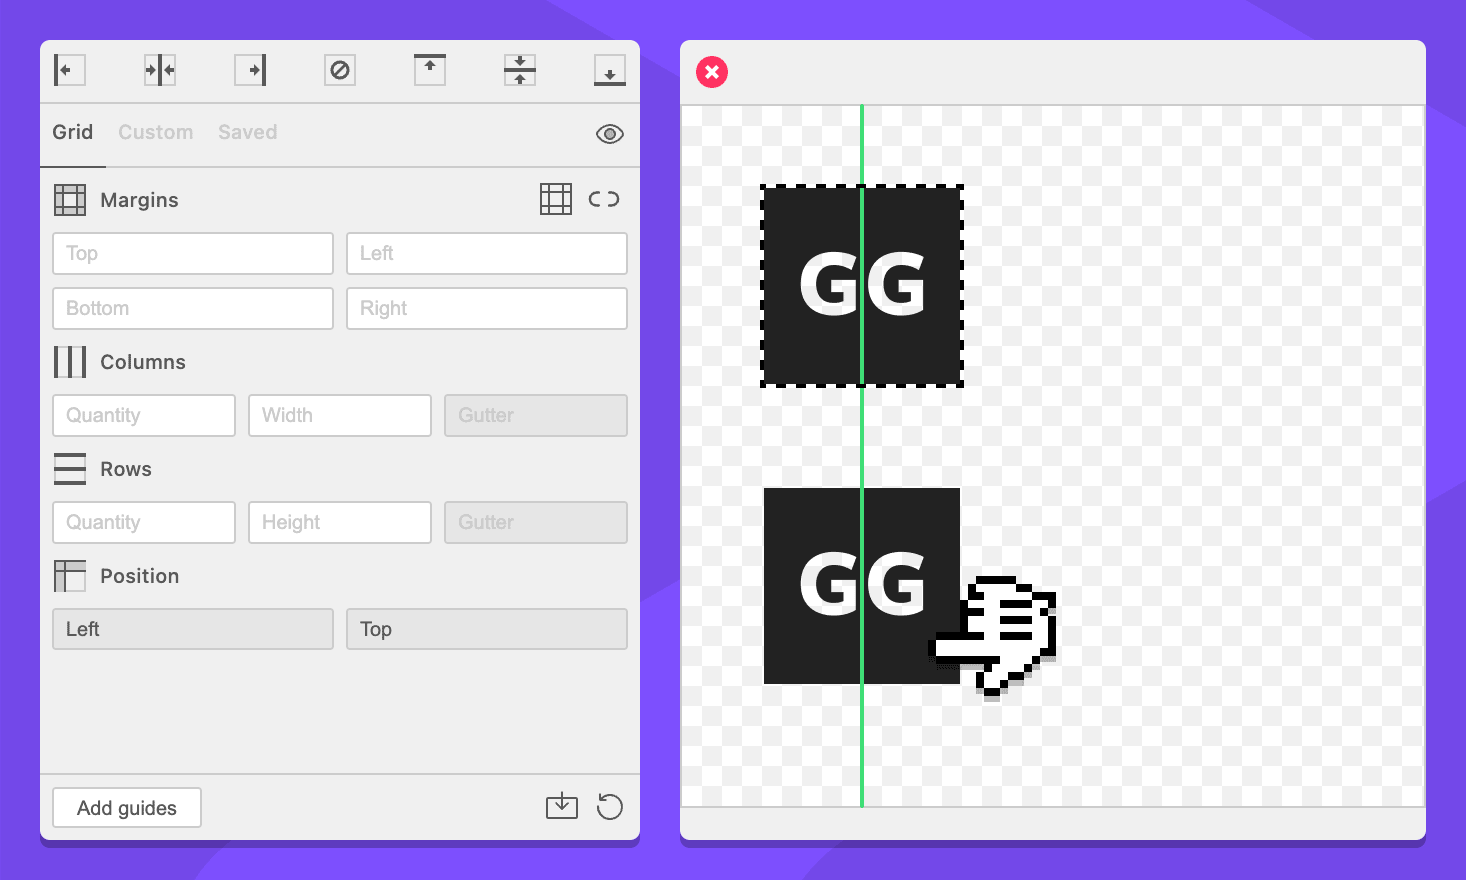
Task: Close the preview with the red X button
Action: pyautogui.click(x=712, y=72)
